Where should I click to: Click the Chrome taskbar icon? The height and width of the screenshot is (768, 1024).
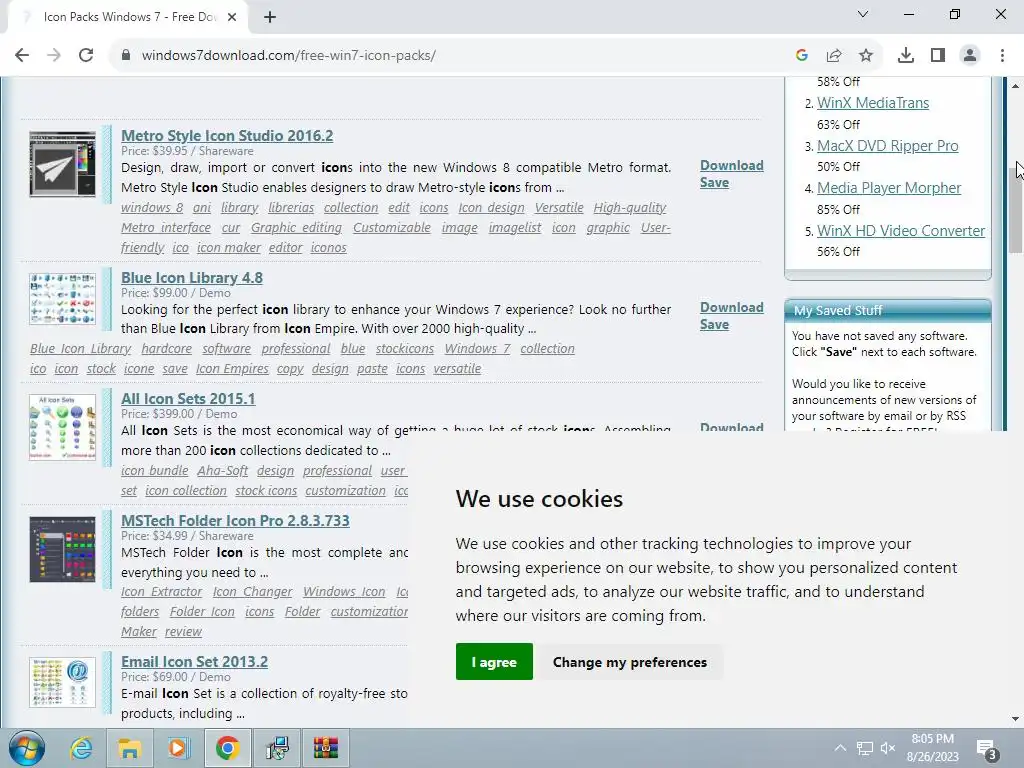click(x=227, y=748)
